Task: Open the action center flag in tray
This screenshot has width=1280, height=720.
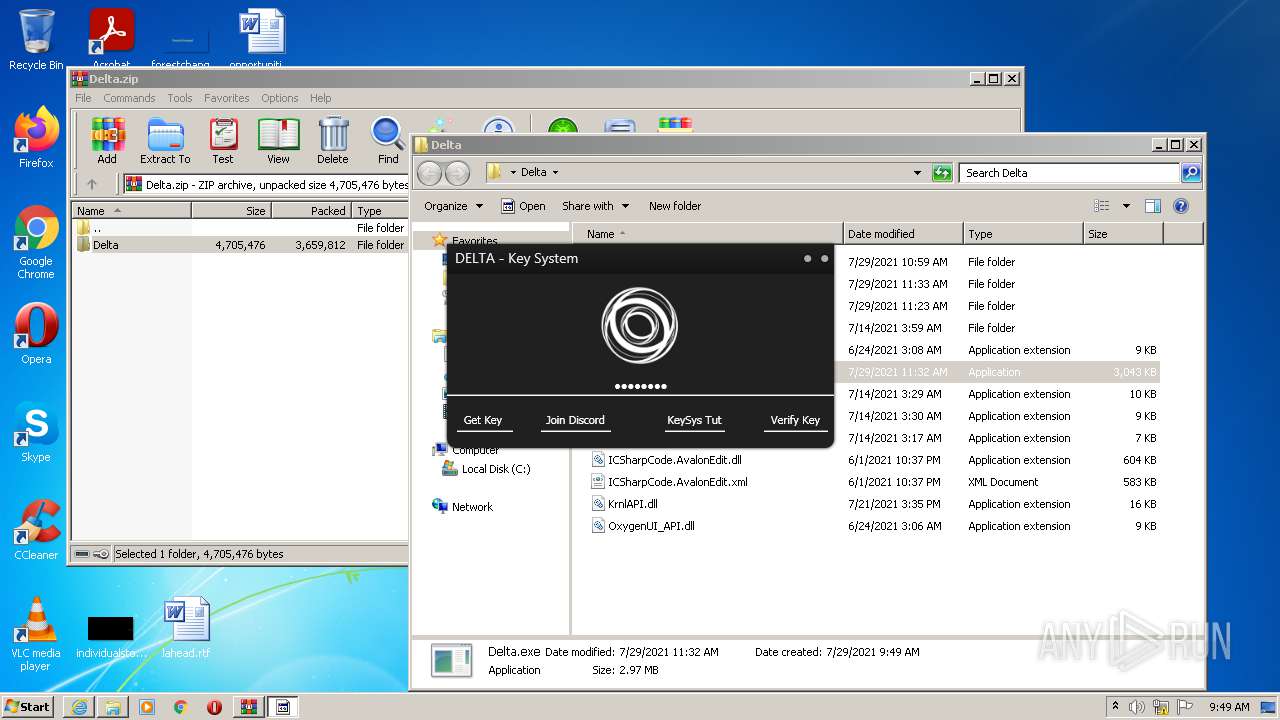Action: (x=1183, y=707)
